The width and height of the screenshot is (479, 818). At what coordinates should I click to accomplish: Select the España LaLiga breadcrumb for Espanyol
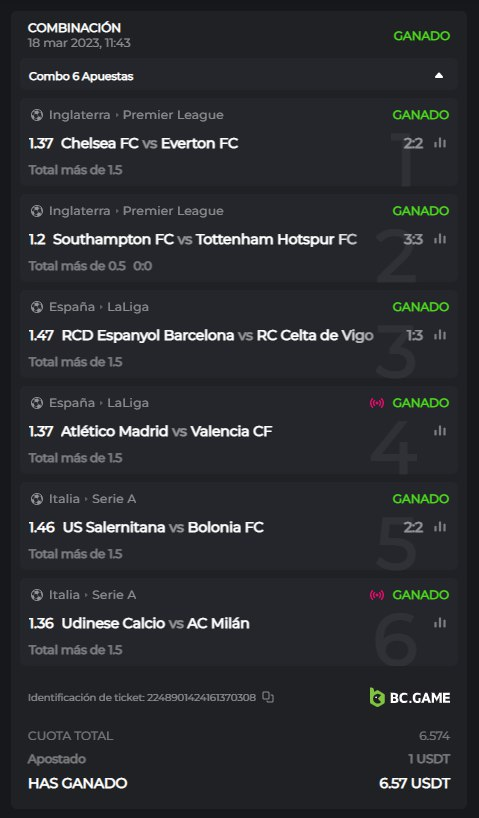click(99, 307)
